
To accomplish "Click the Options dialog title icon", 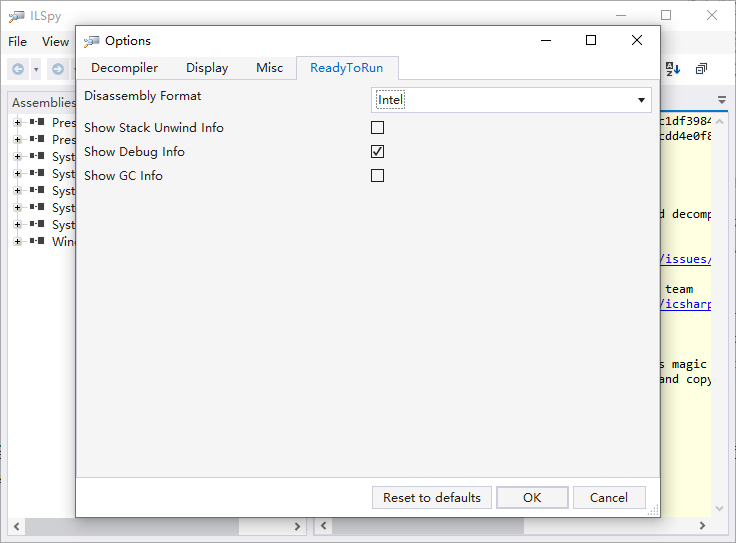I will tap(92, 41).
